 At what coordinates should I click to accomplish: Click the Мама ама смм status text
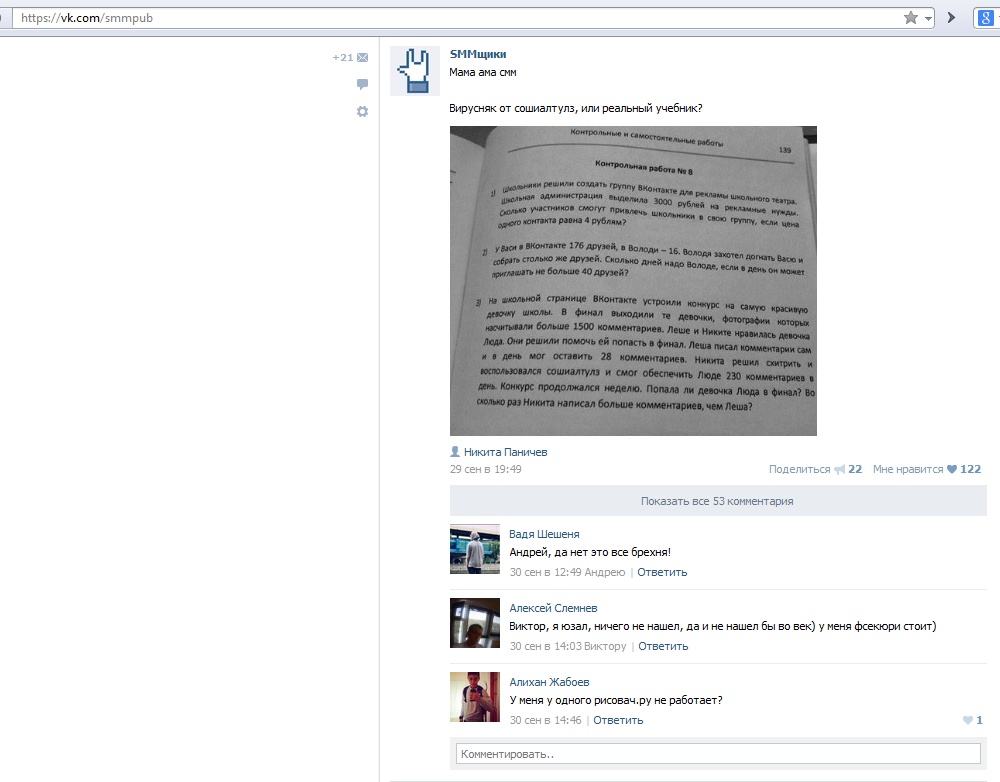point(483,73)
